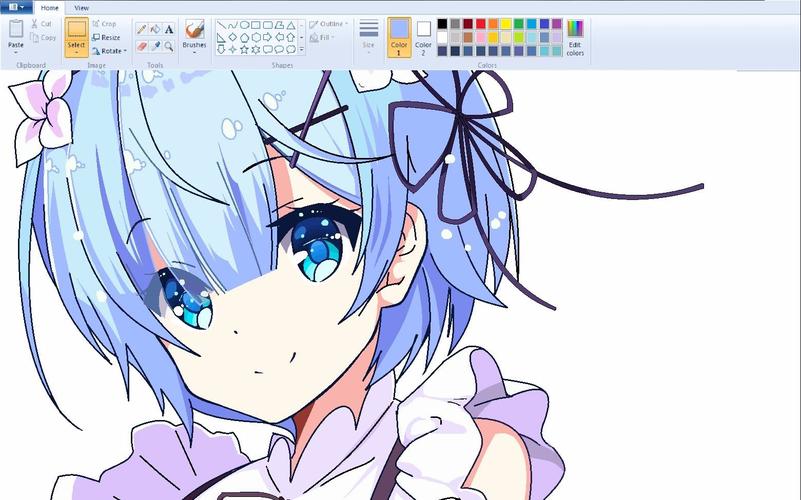Pick the Eraser tool
Viewport: 801px width, 500px height.
[142, 46]
